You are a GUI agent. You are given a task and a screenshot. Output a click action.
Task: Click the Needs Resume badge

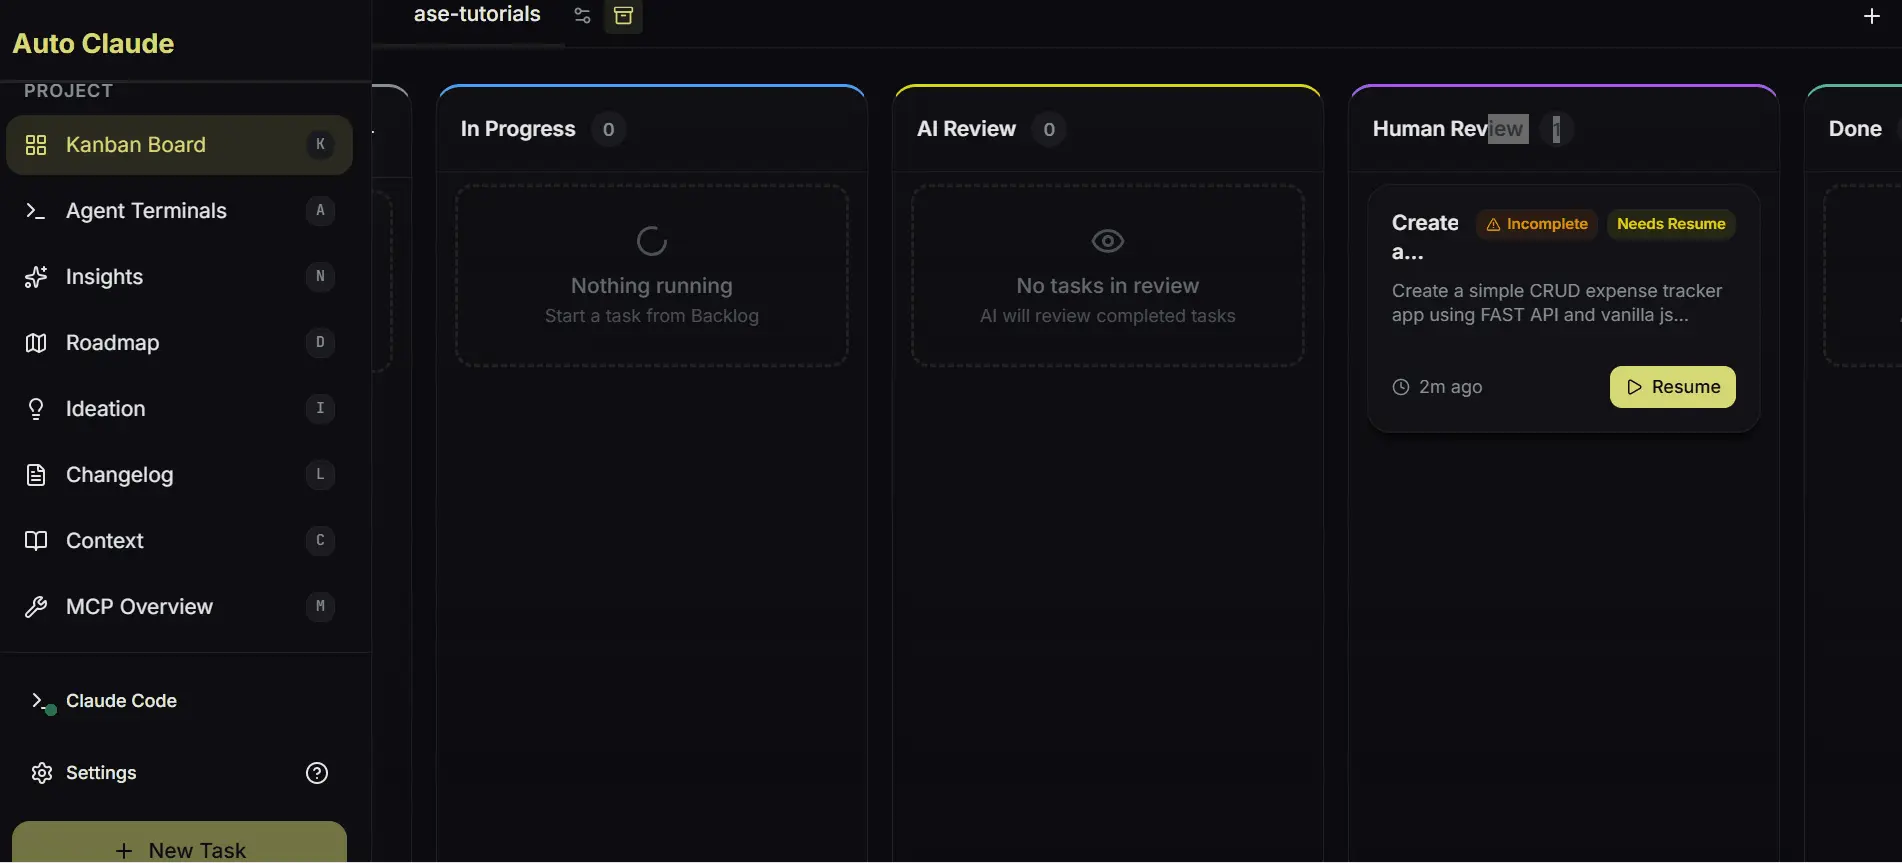click(1670, 224)
